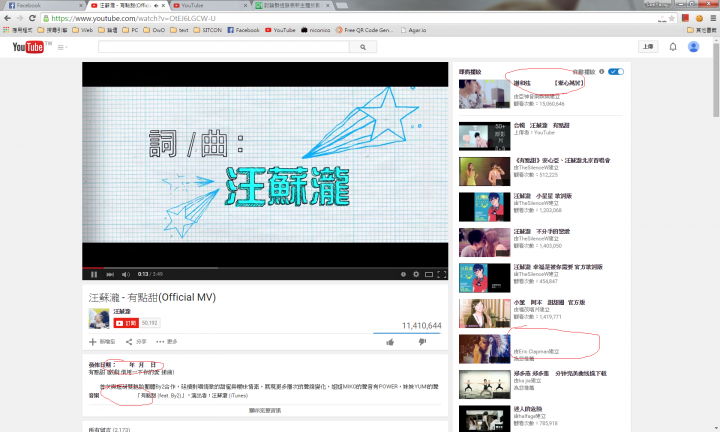Open the suggested video with 1,419,771 views
This screenshot has height=432, width=720.
(484, 313)
